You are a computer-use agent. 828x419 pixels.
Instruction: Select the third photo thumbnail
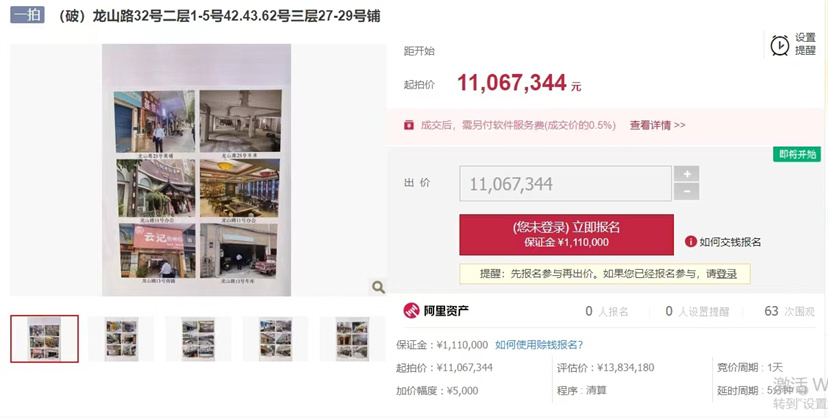coord(198,339)
